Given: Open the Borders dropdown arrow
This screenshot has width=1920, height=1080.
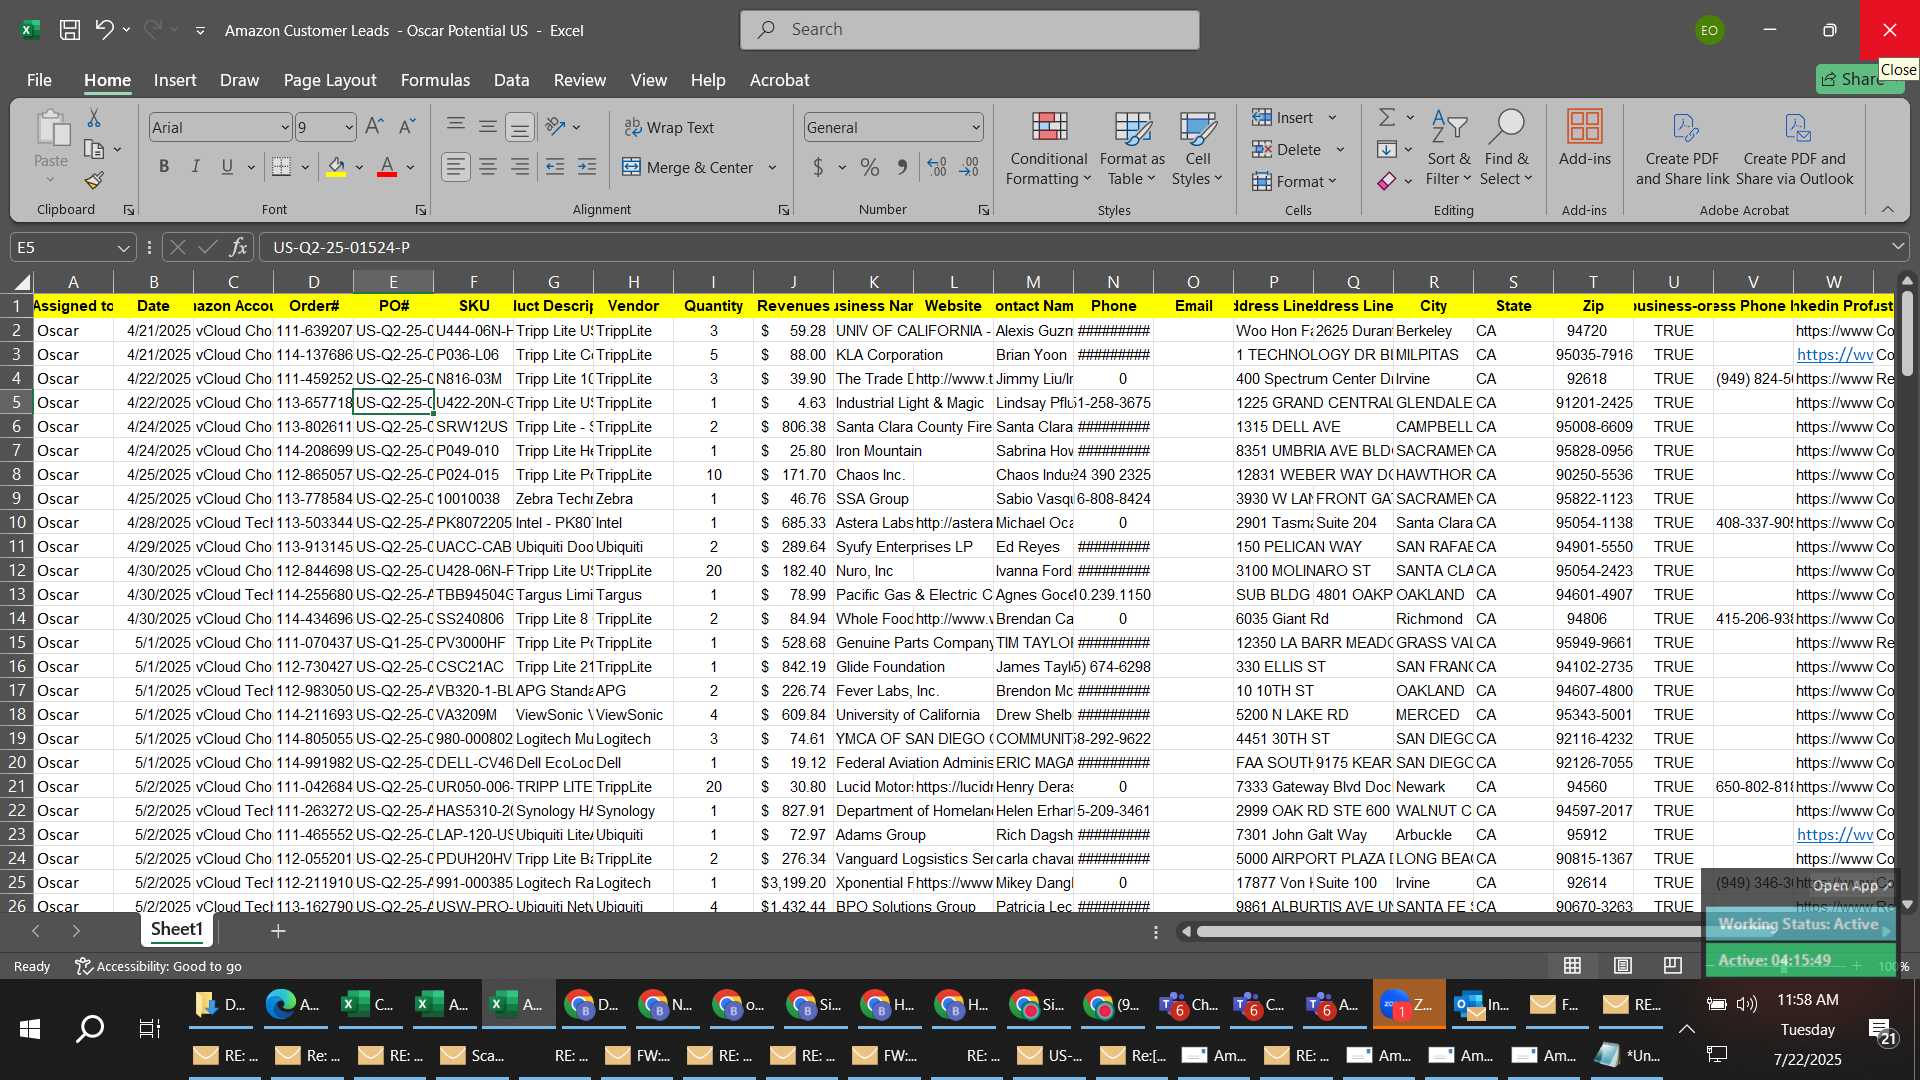Looking at the screenshot, I should [x=305, y=167].
